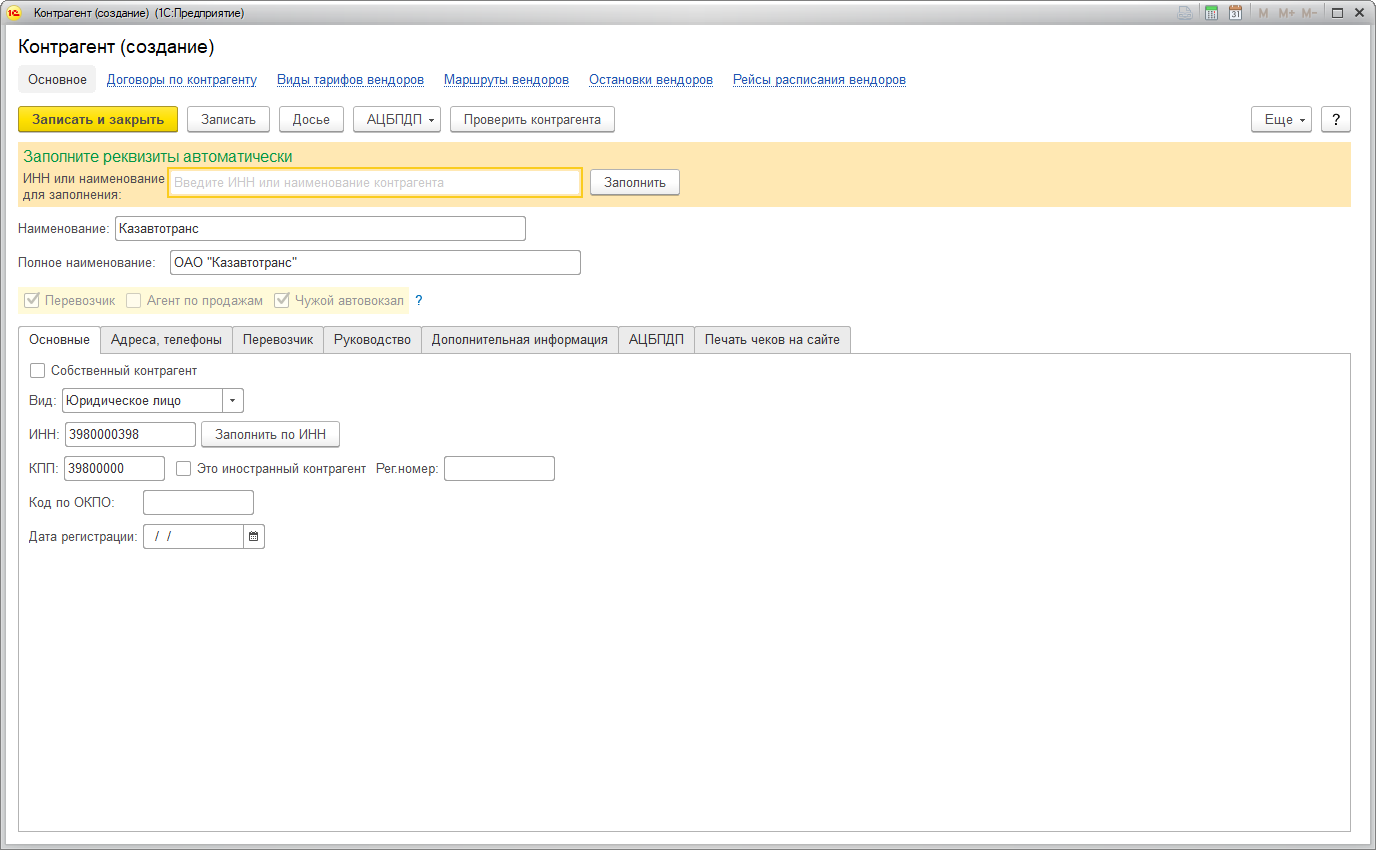Click the blue question mark hint

coord(419,300)
